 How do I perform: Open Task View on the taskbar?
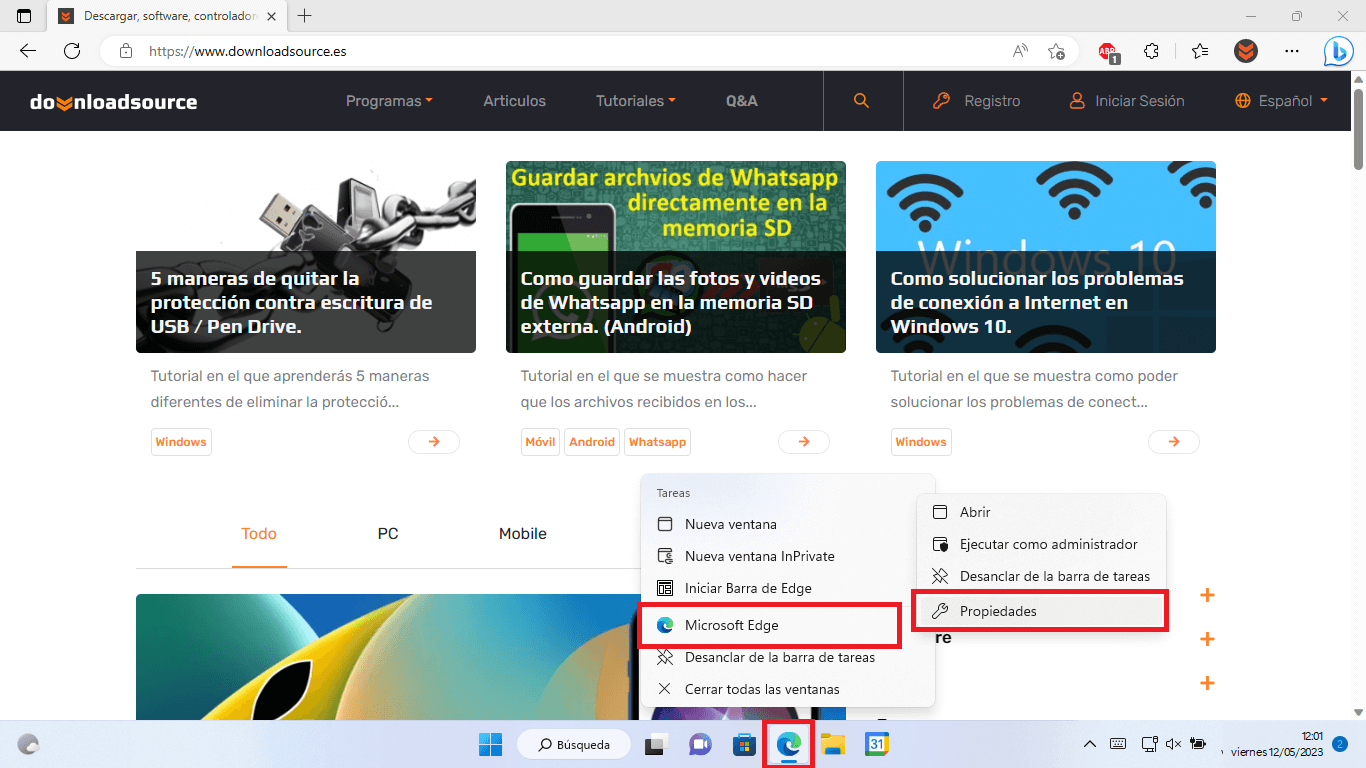pyautogui.click(x=656, y=744)
